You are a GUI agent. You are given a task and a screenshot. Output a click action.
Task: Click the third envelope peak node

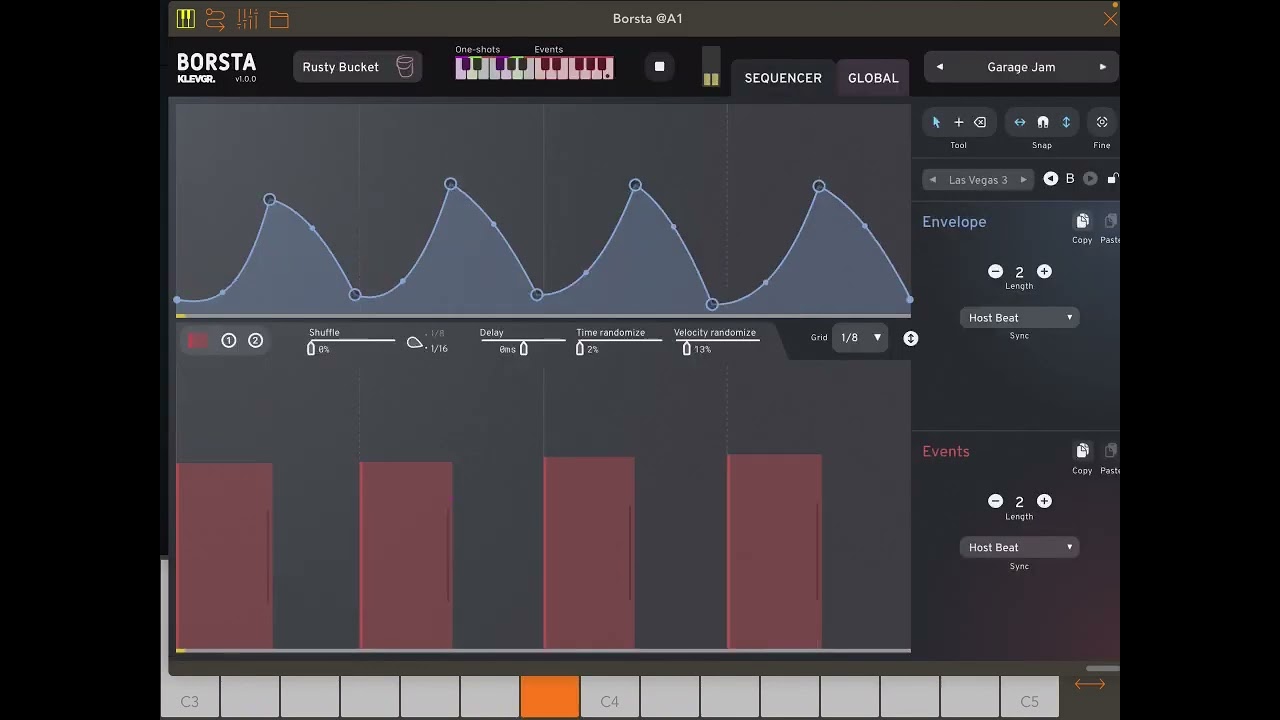pos(635,185)
